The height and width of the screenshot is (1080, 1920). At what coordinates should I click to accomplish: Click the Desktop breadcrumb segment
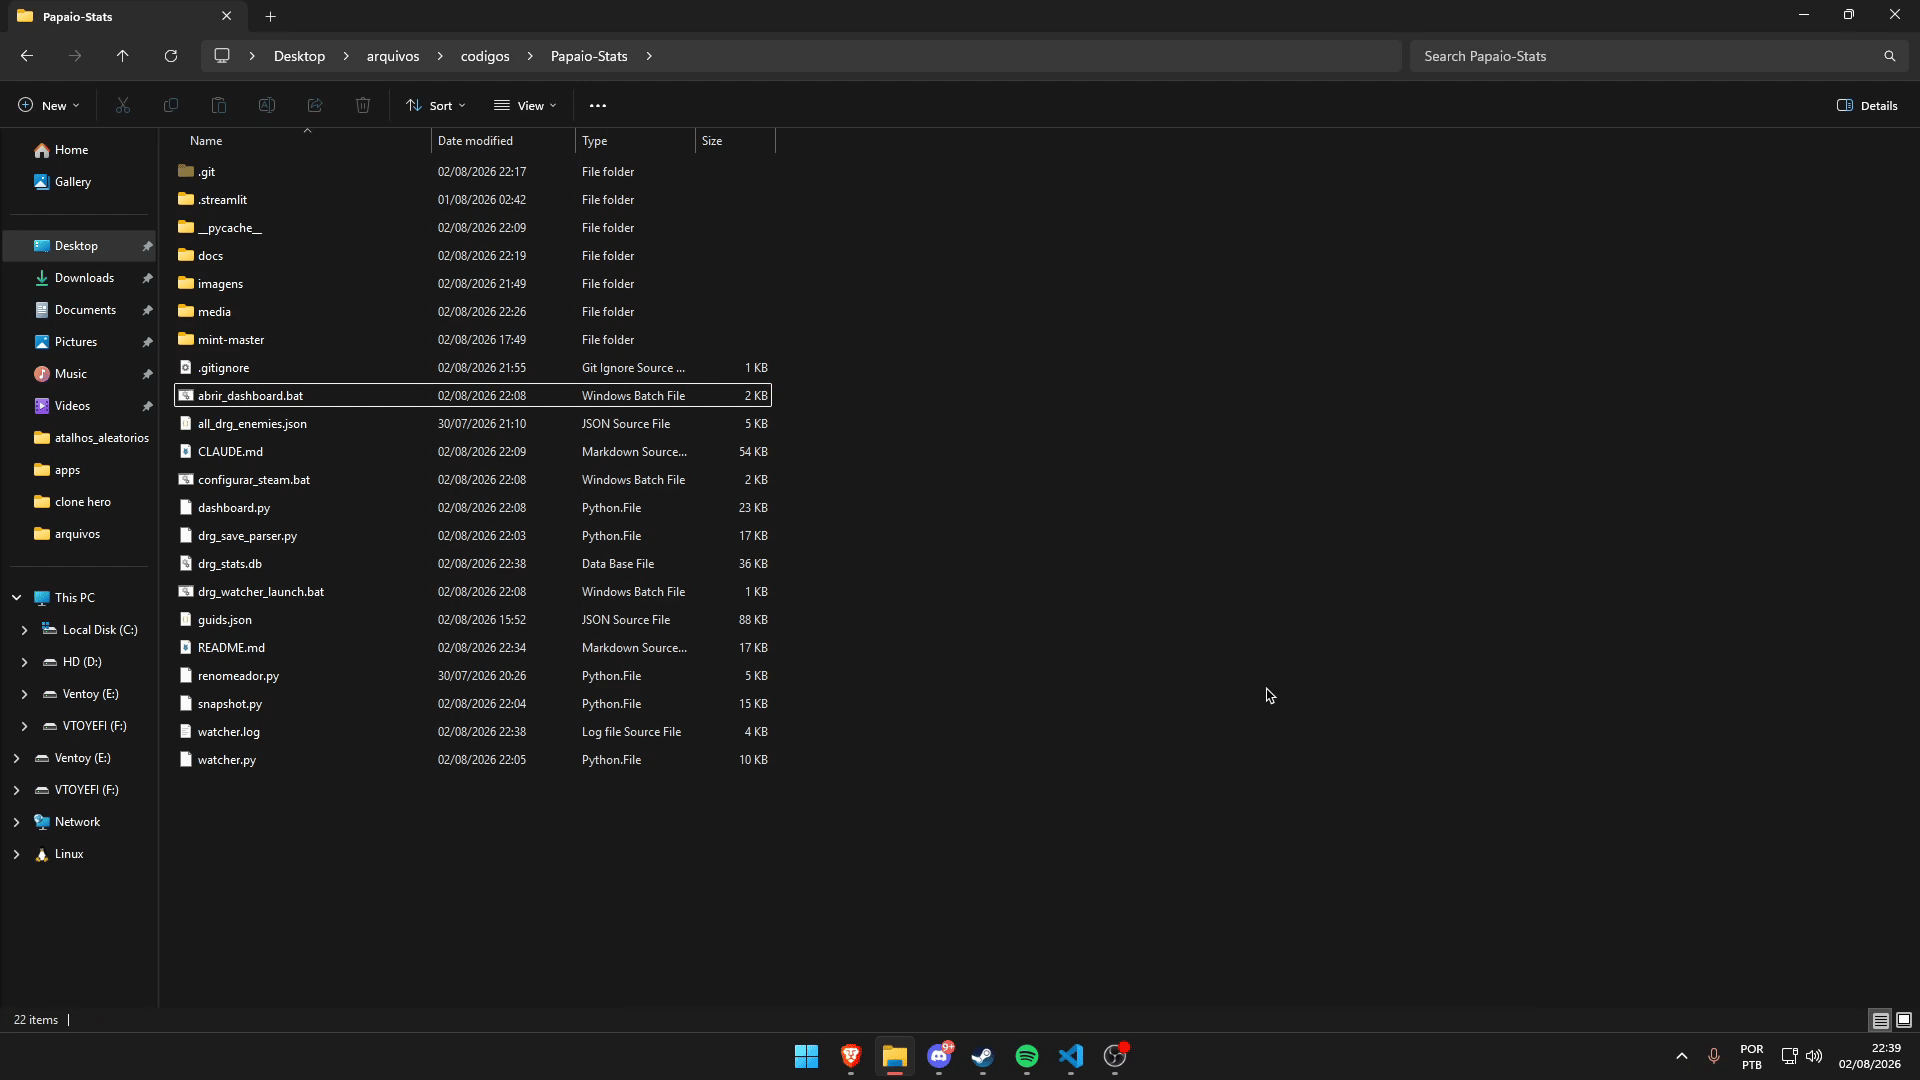tap(299, 56)
